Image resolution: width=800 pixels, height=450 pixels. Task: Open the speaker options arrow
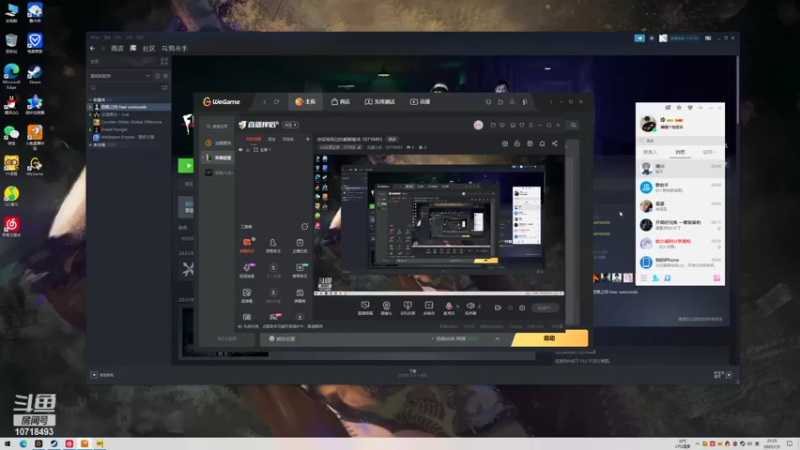[x=479, y=307]
